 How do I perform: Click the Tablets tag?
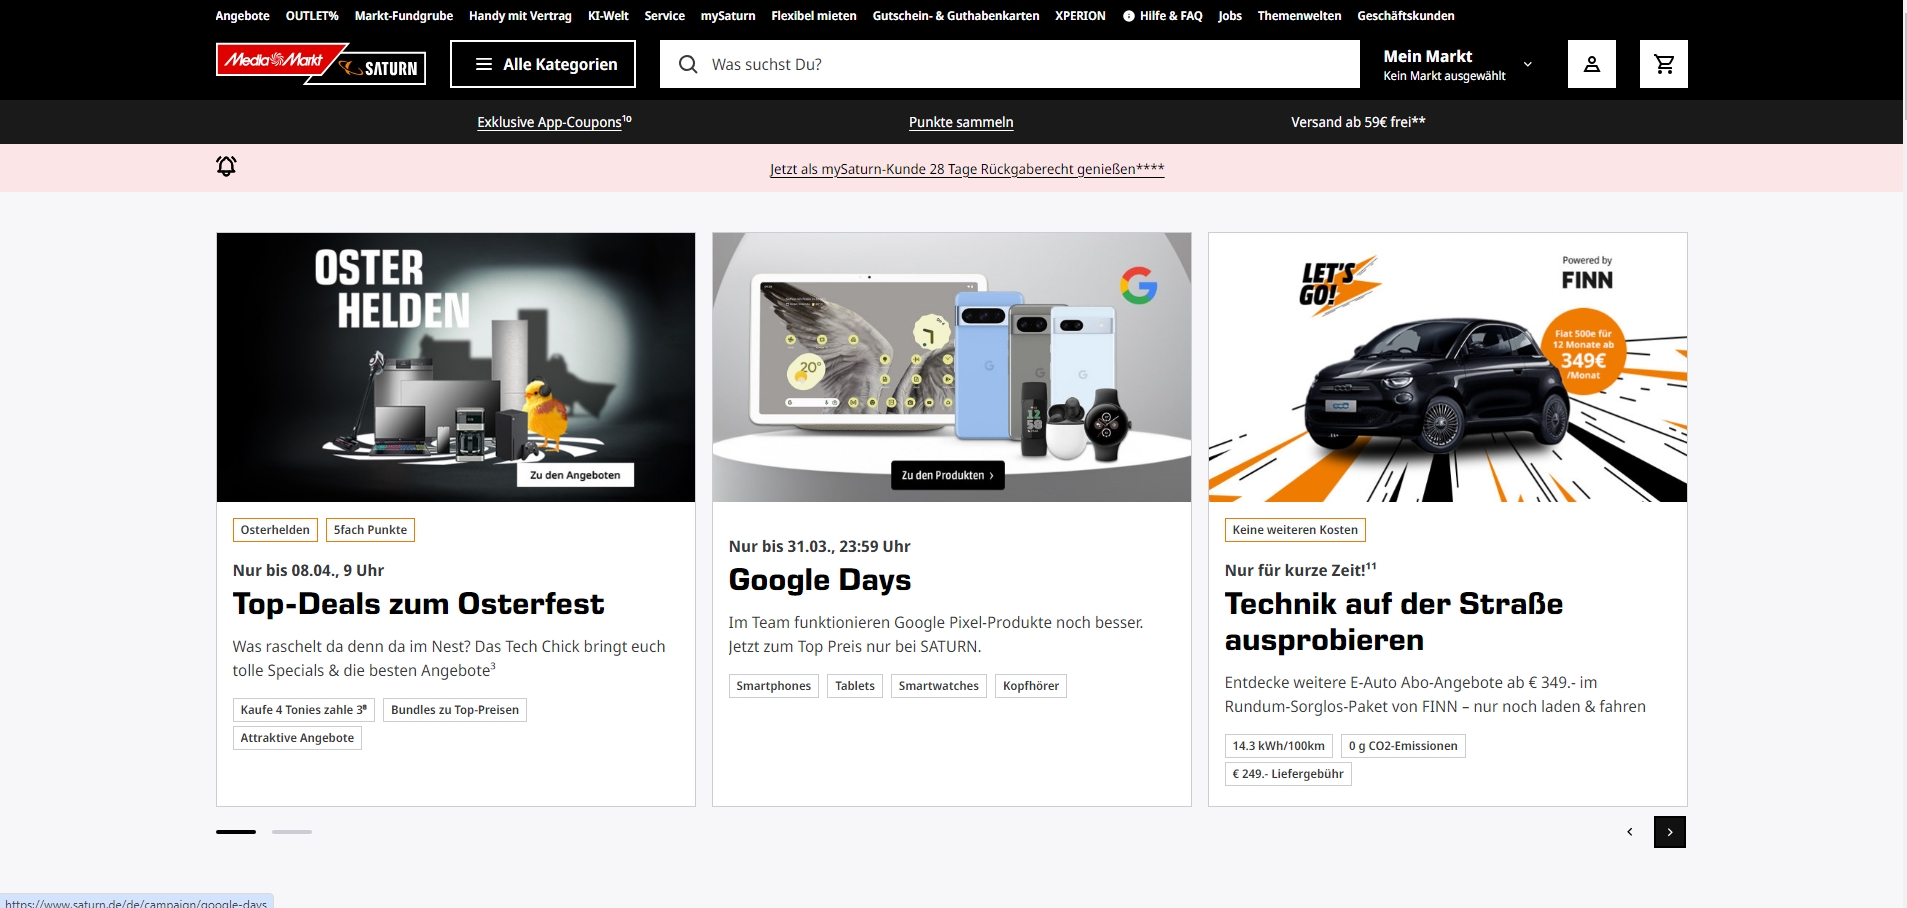pyautogui.click(x=855, y=686)
